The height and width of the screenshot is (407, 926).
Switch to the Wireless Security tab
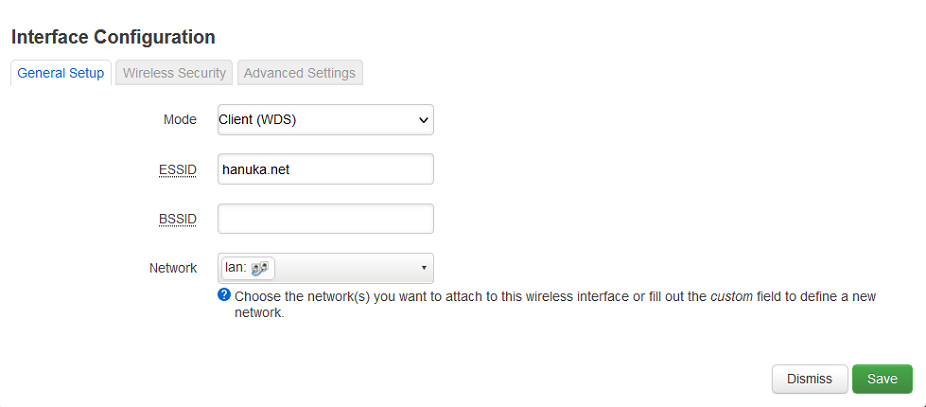point(174,73)
